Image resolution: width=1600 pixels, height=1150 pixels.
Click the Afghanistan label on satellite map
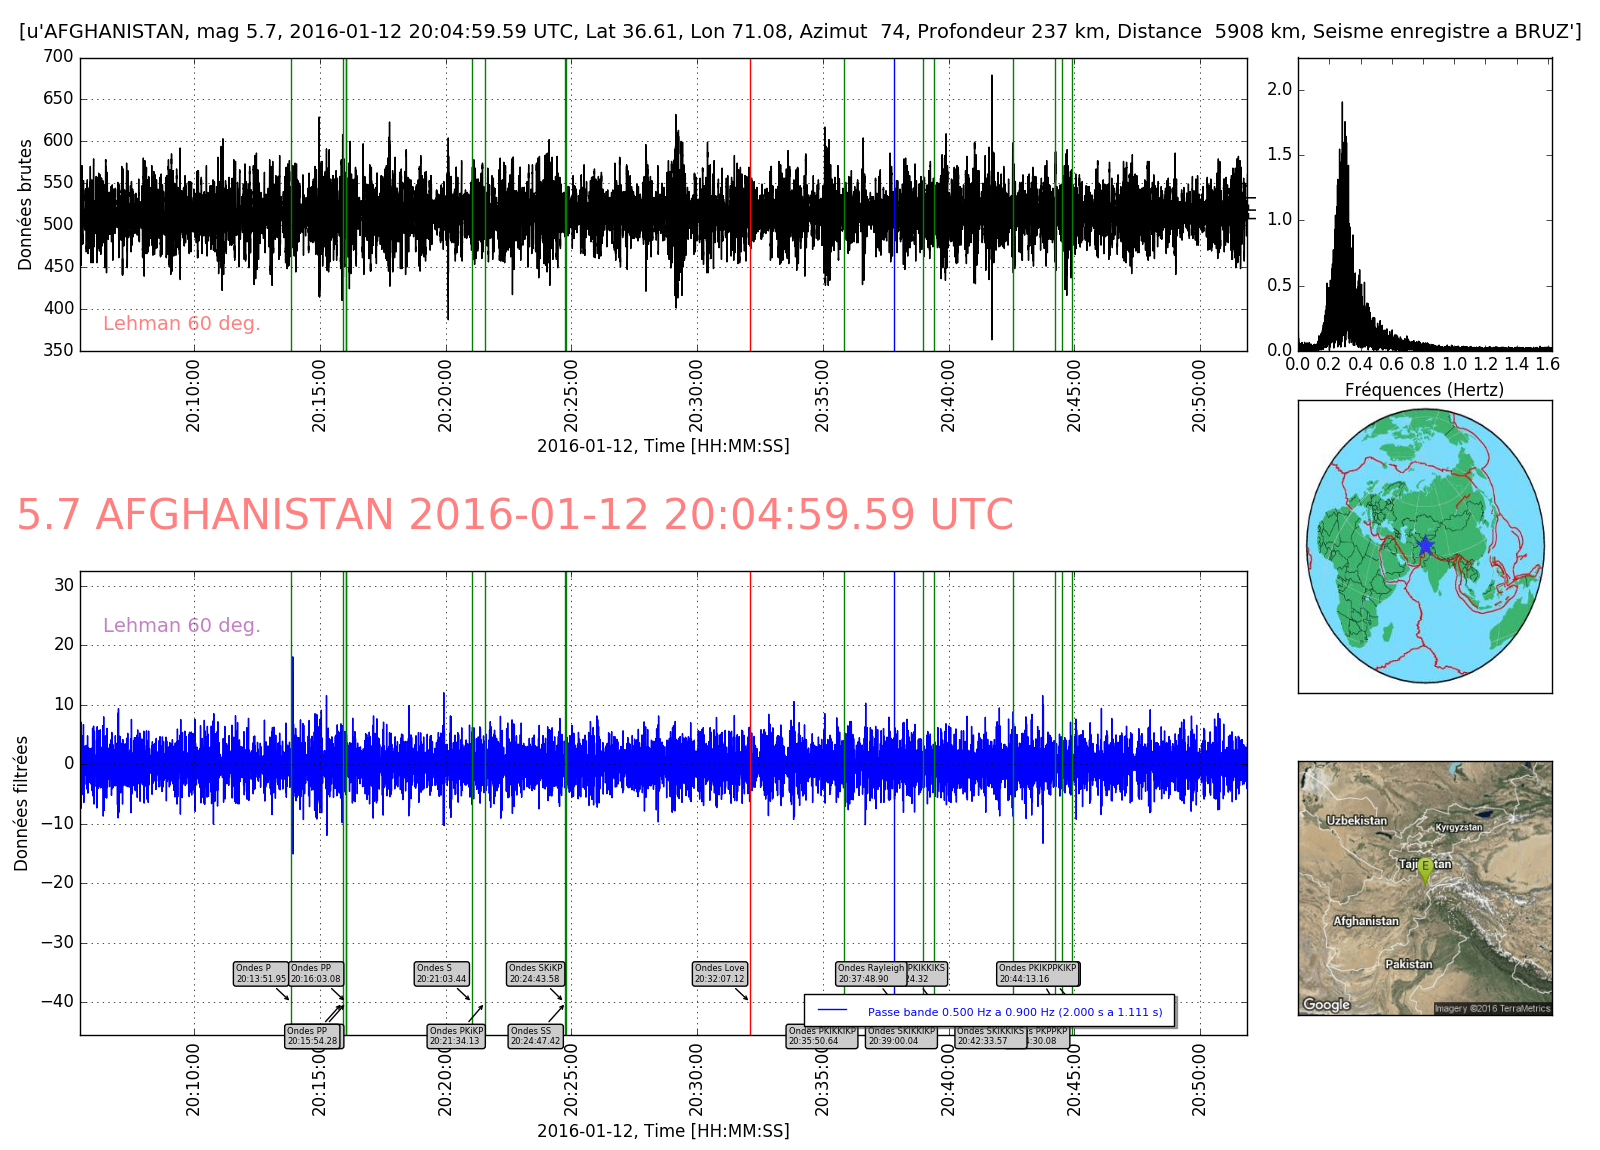tap(1366, 921)
